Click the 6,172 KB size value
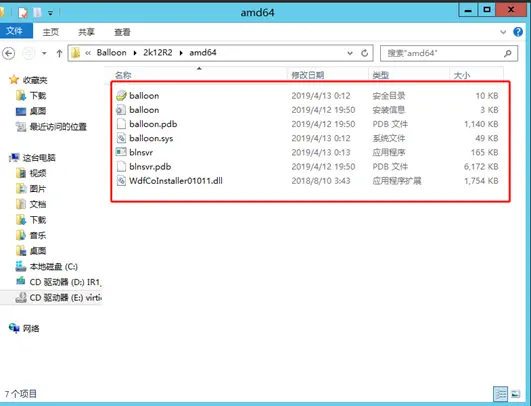 [x=481, y=167]
